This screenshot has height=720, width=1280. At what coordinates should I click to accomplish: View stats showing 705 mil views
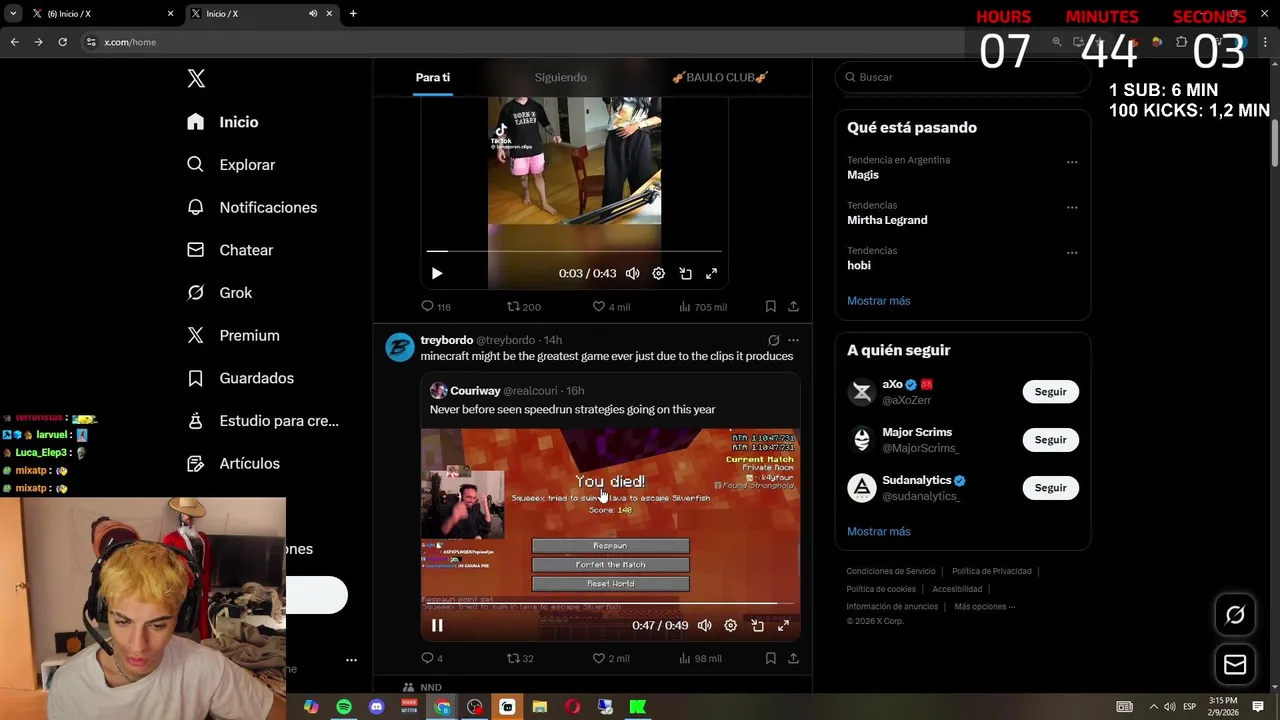tap(702, 307)
